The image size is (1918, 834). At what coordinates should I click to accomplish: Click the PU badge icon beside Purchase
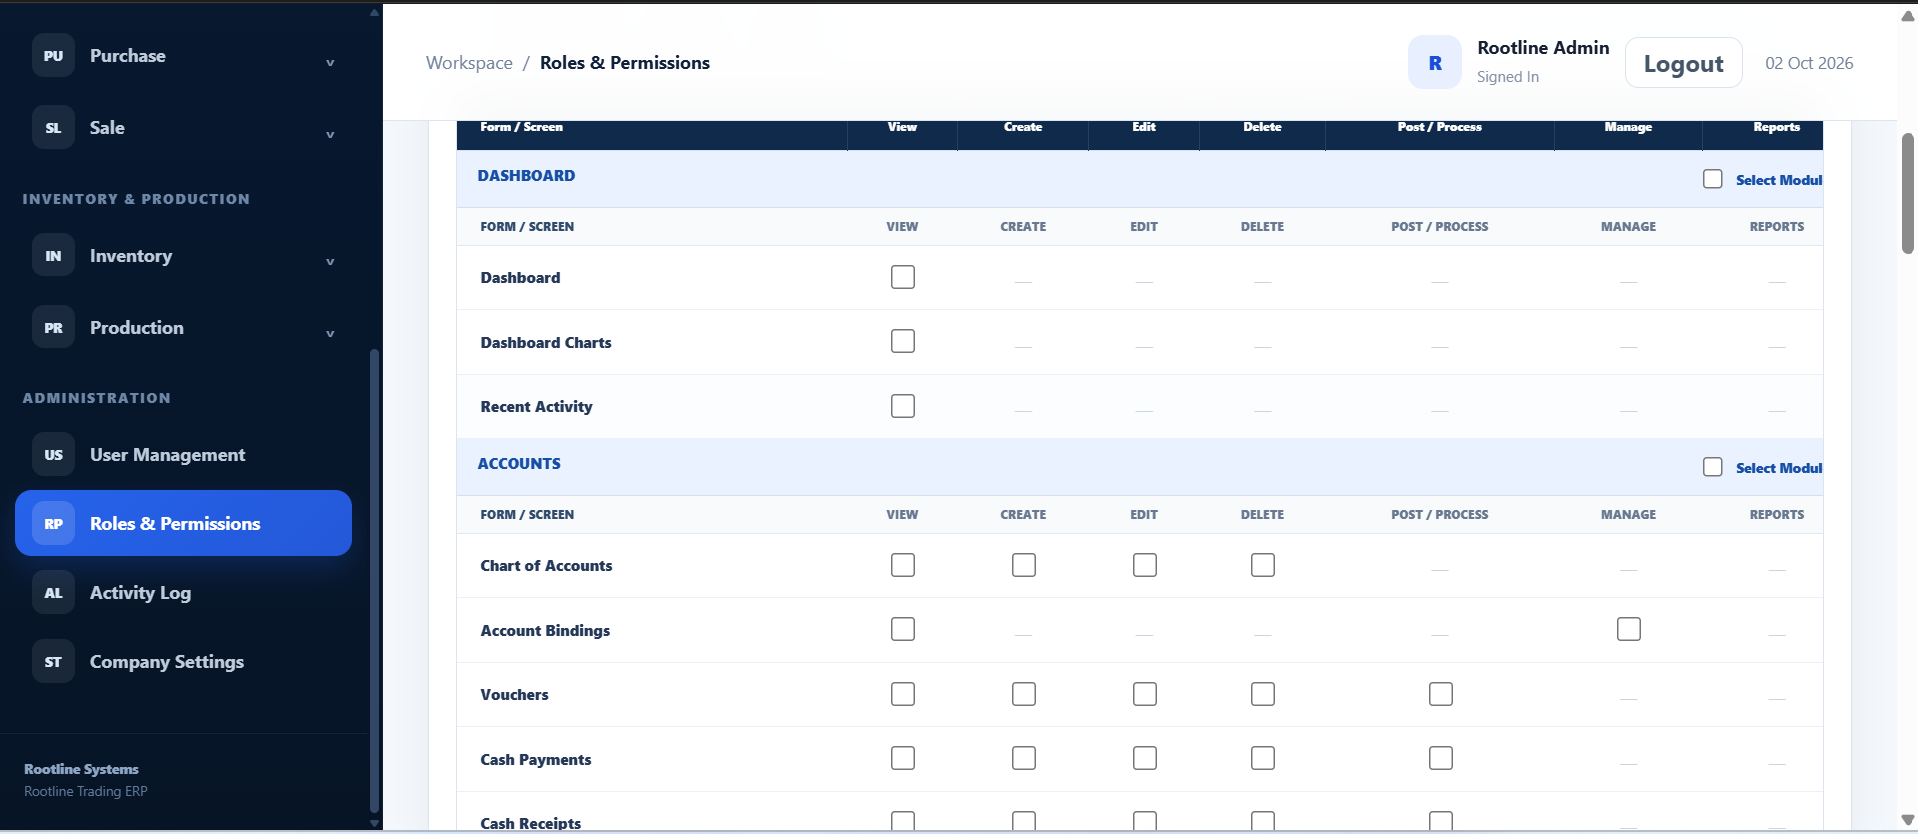click(53, 56)
